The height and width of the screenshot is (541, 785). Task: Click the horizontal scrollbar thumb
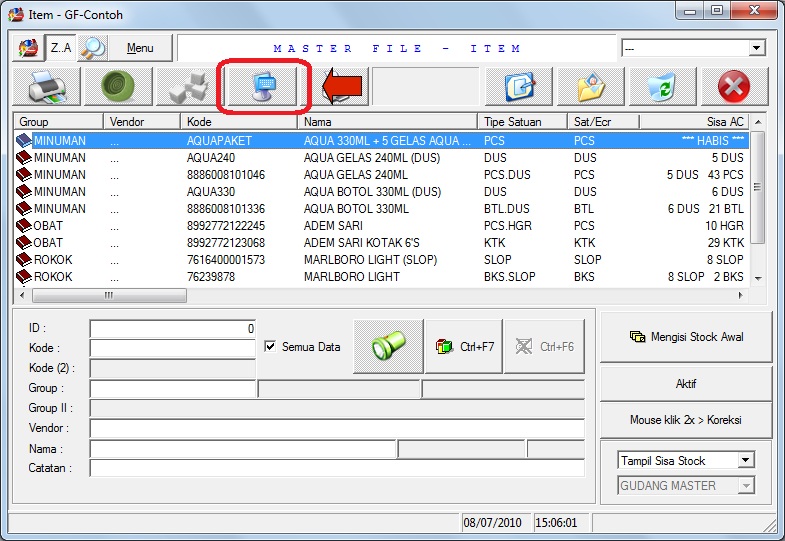109,295
